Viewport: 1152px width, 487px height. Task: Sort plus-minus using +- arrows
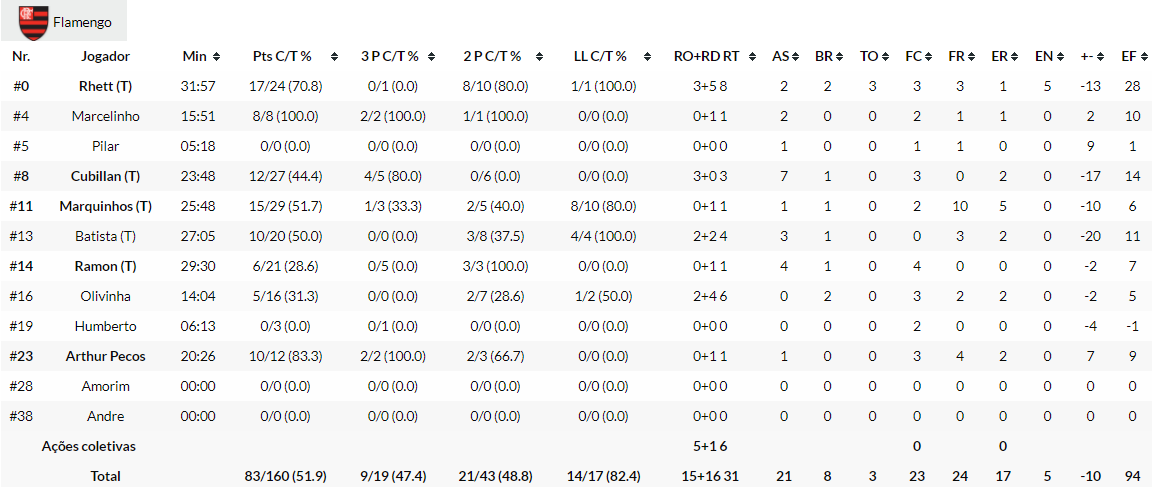[x=1099, y=57]
